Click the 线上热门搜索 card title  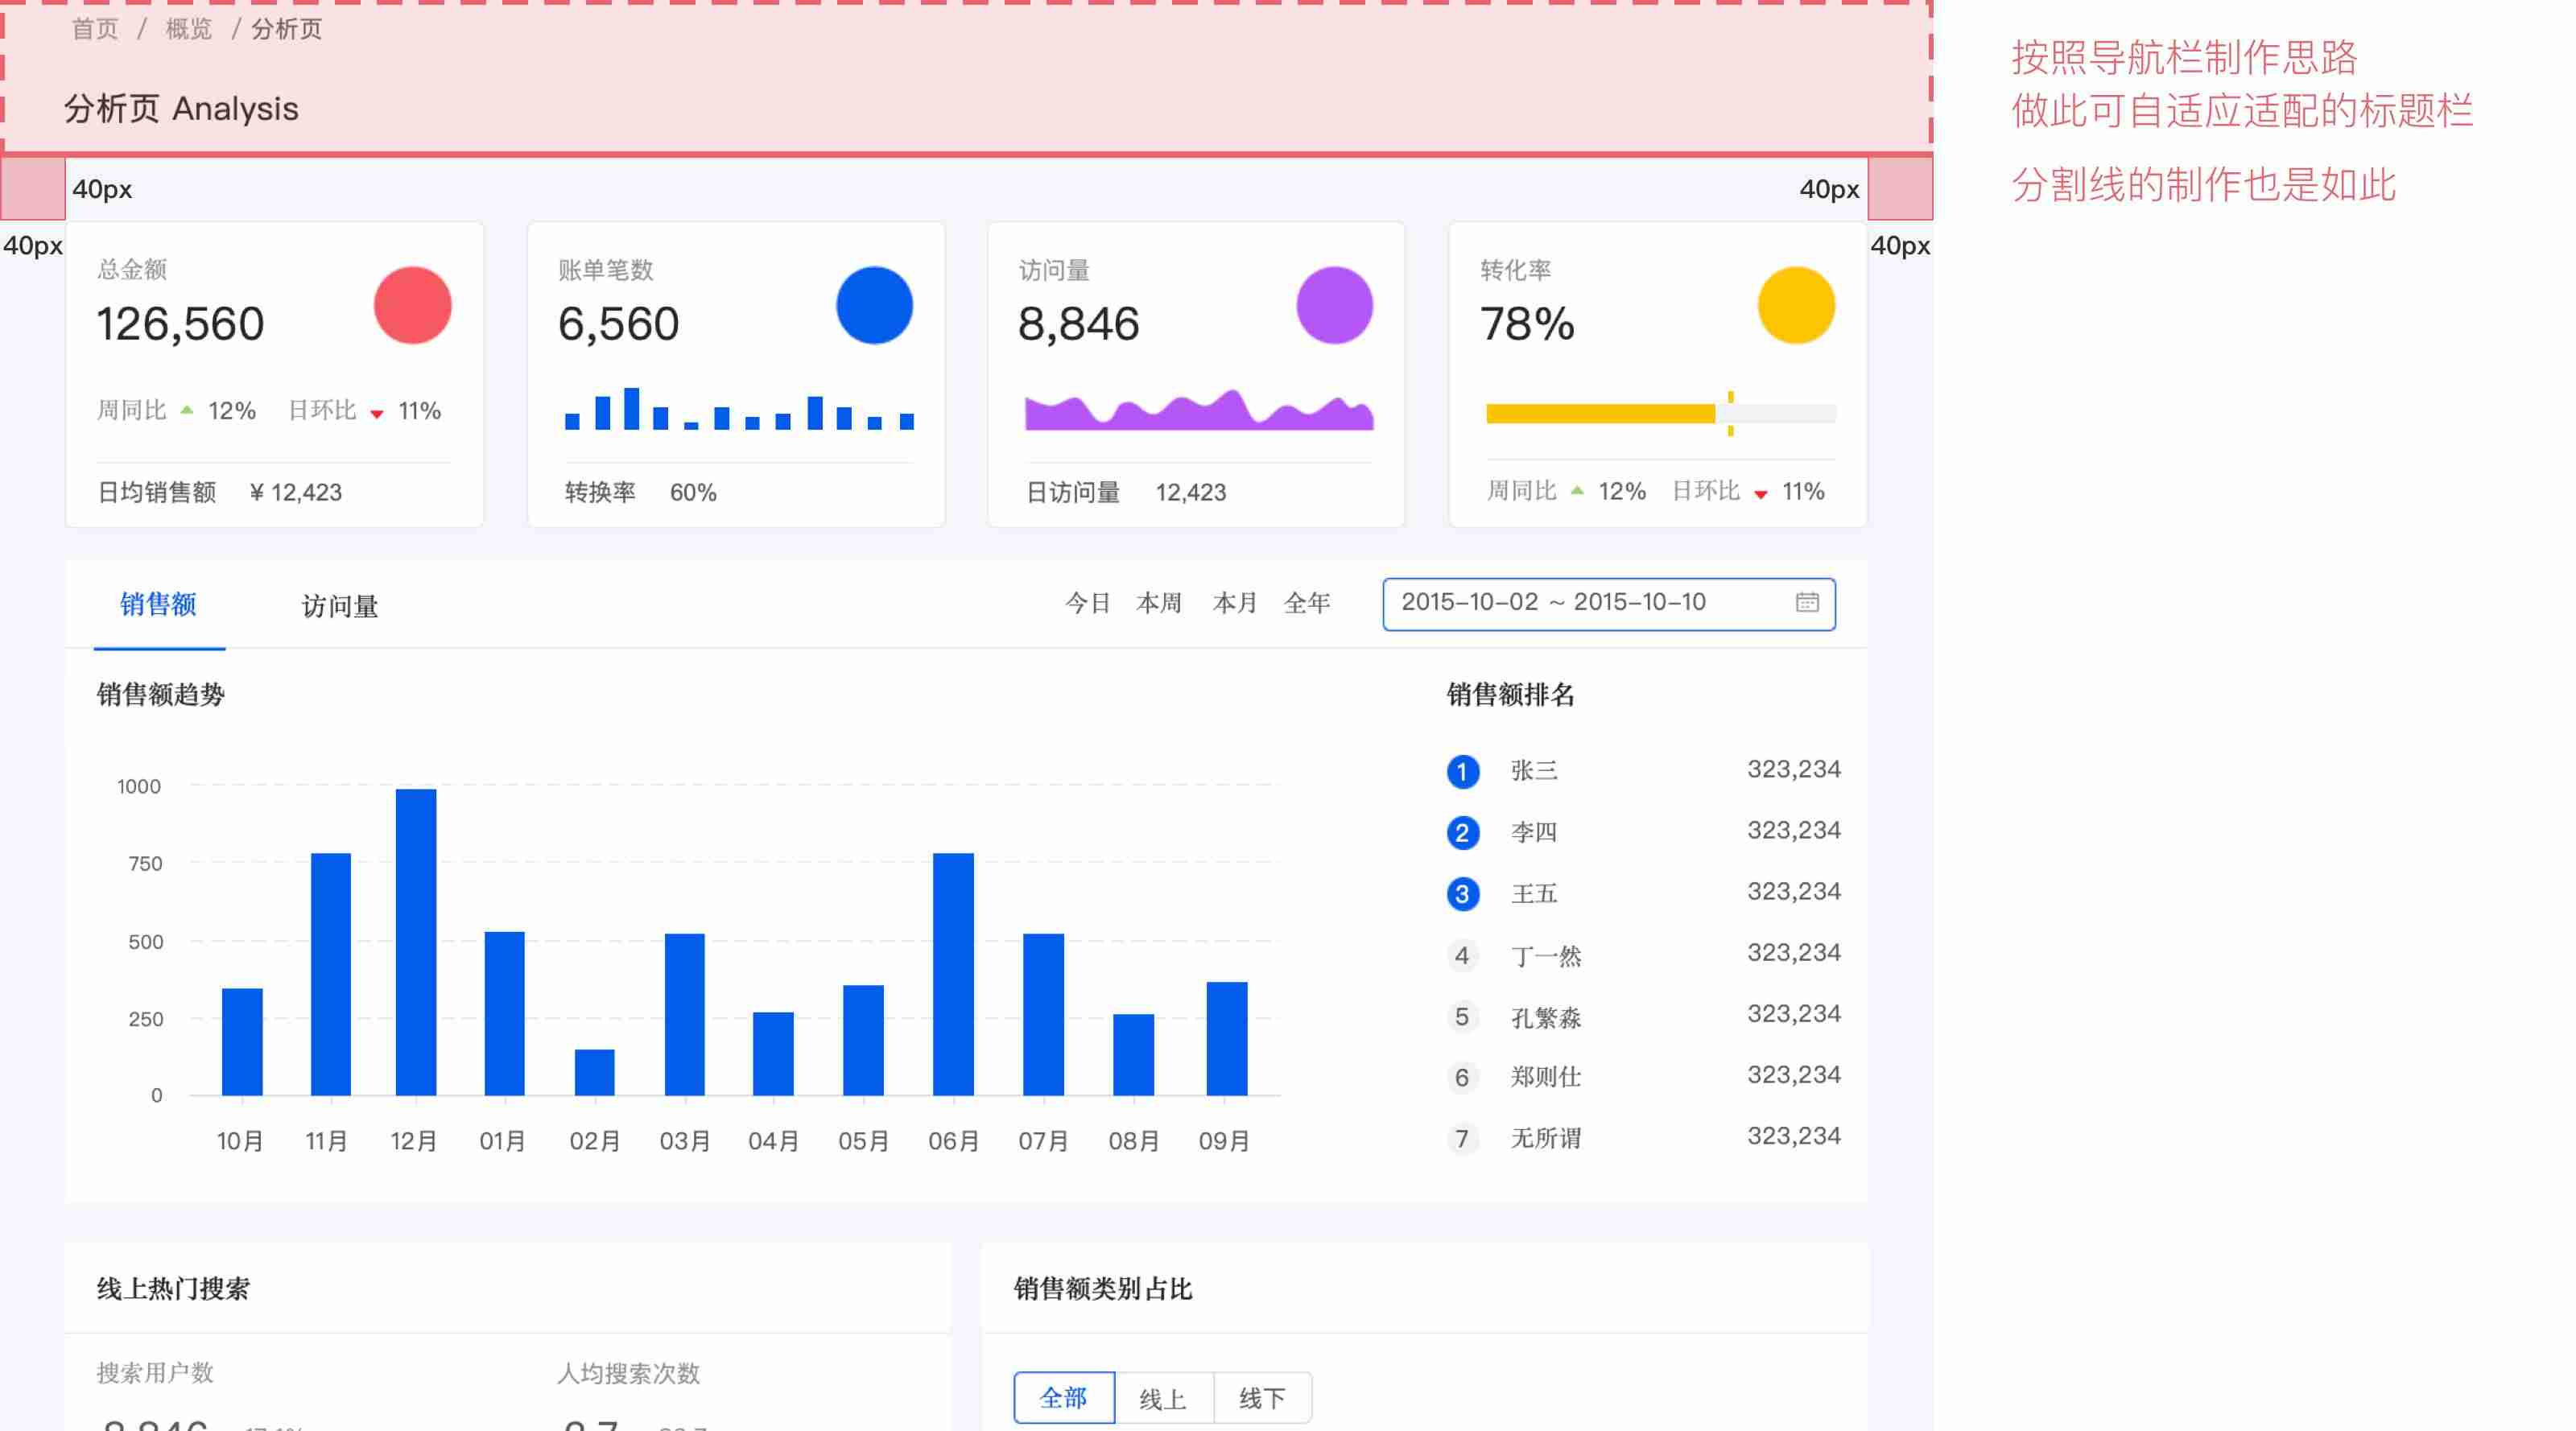pyautogui.click(x=173, y=1288)
